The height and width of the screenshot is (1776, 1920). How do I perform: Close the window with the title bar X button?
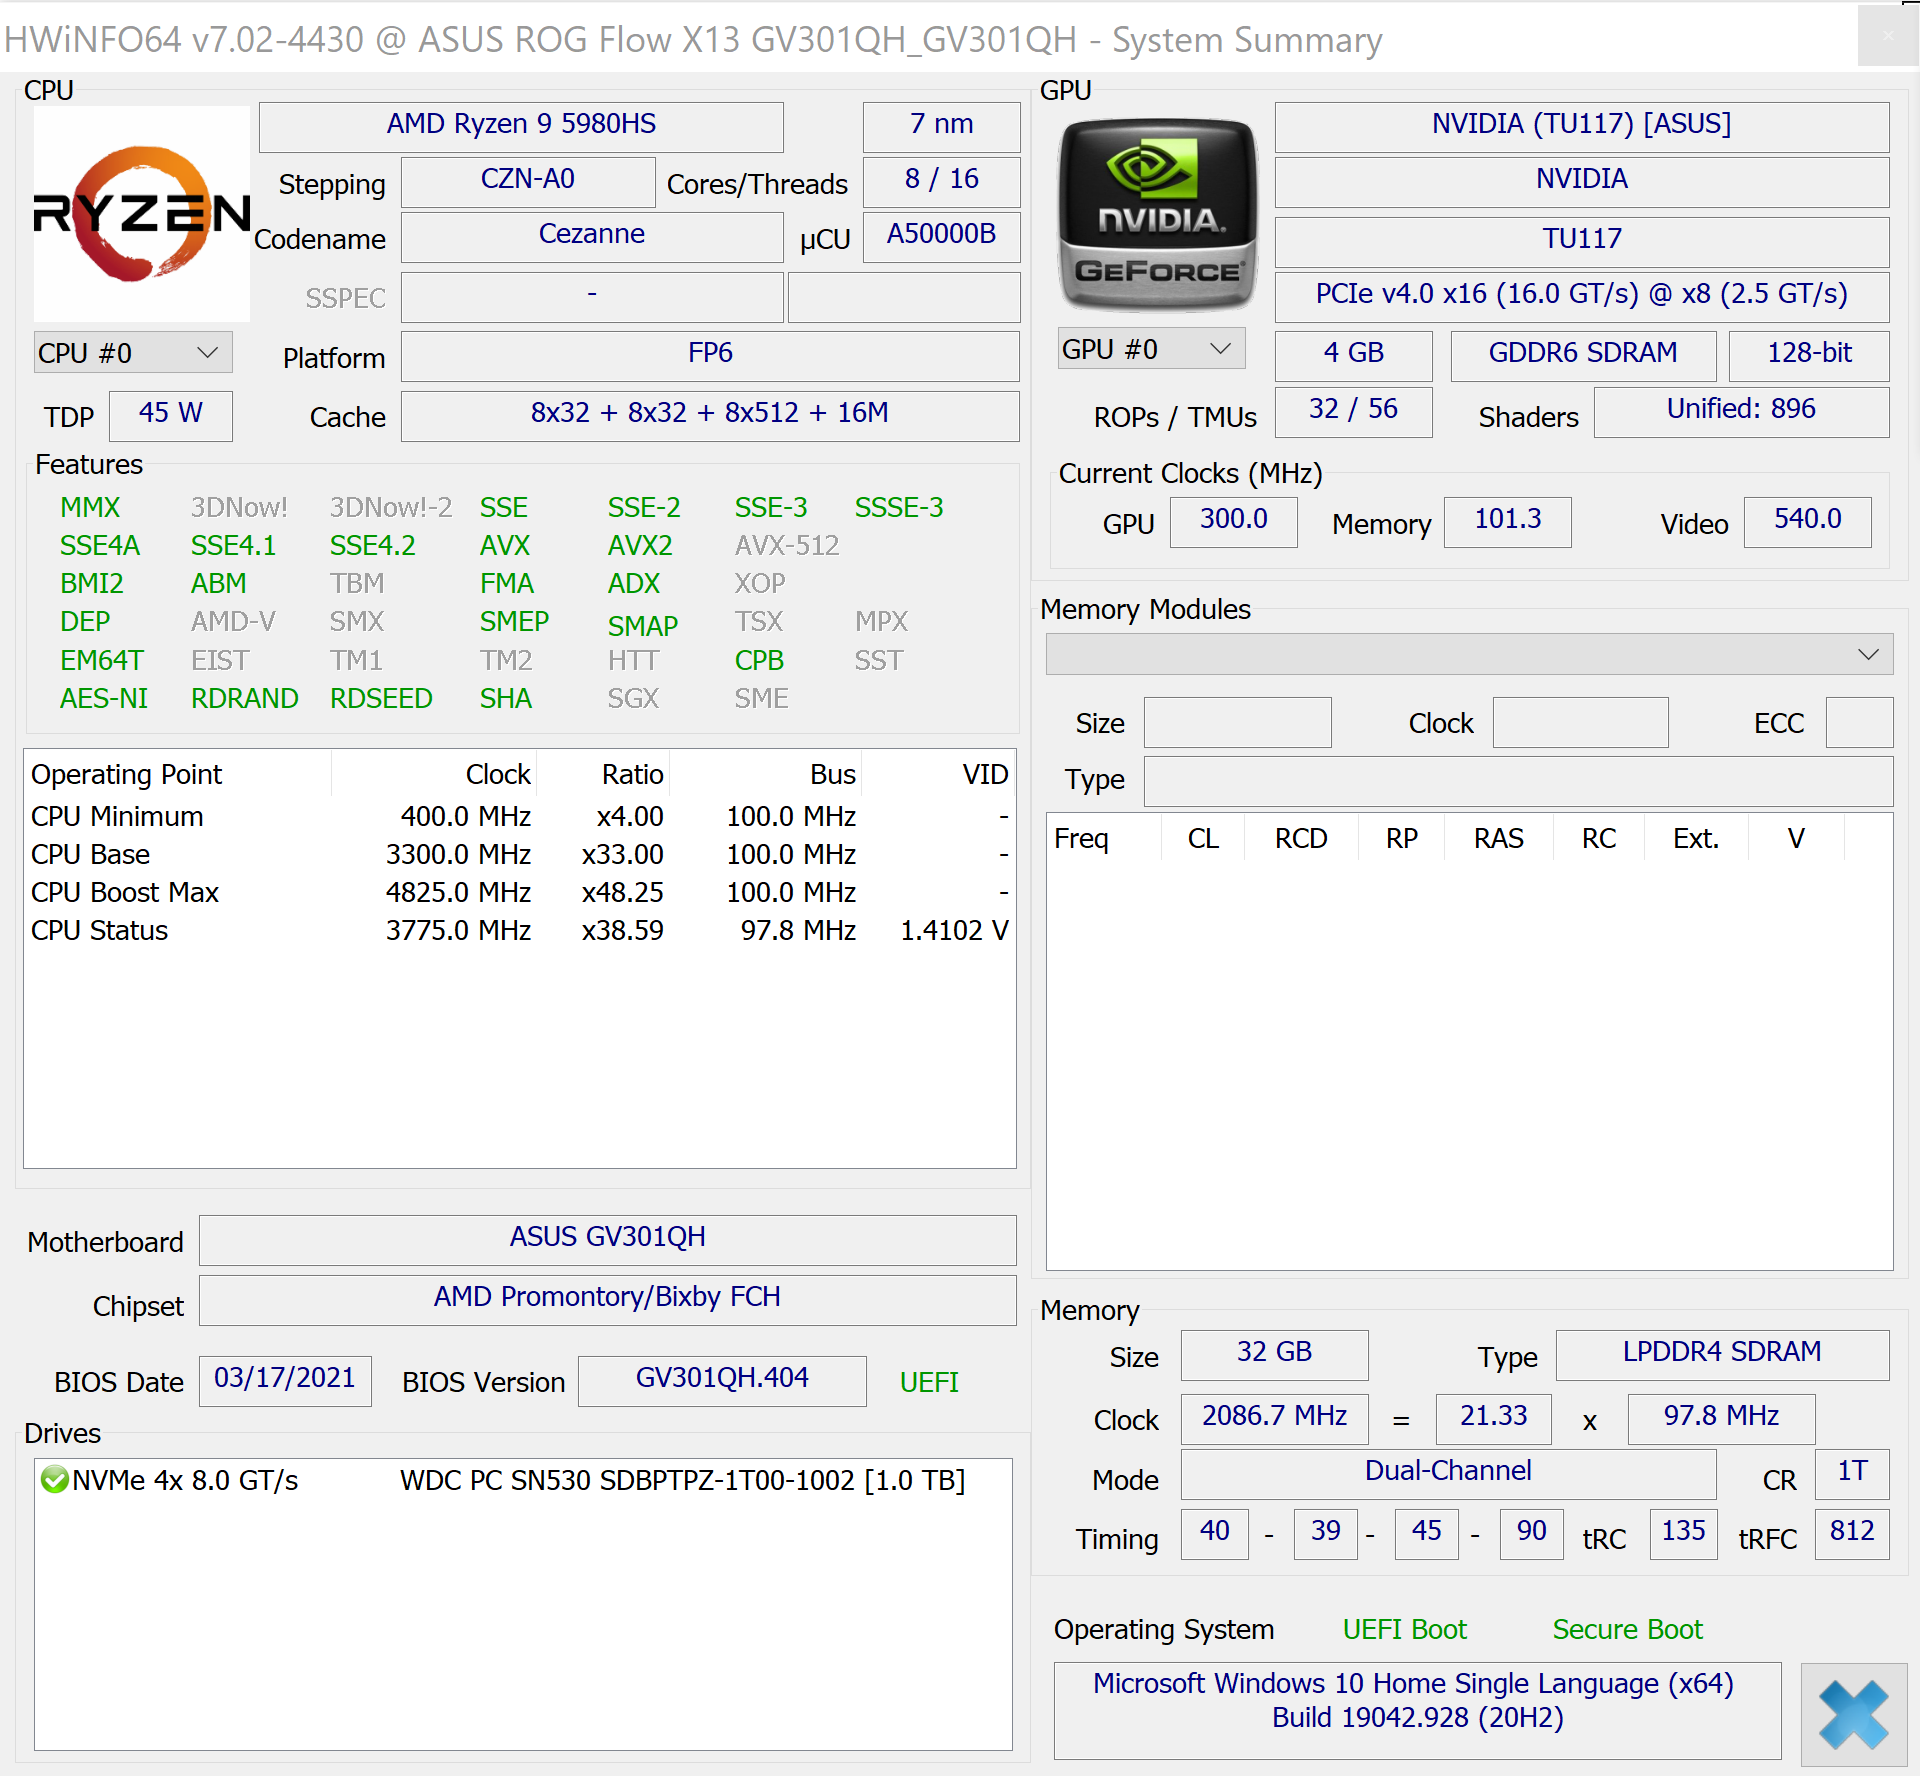coord(1888,36)
